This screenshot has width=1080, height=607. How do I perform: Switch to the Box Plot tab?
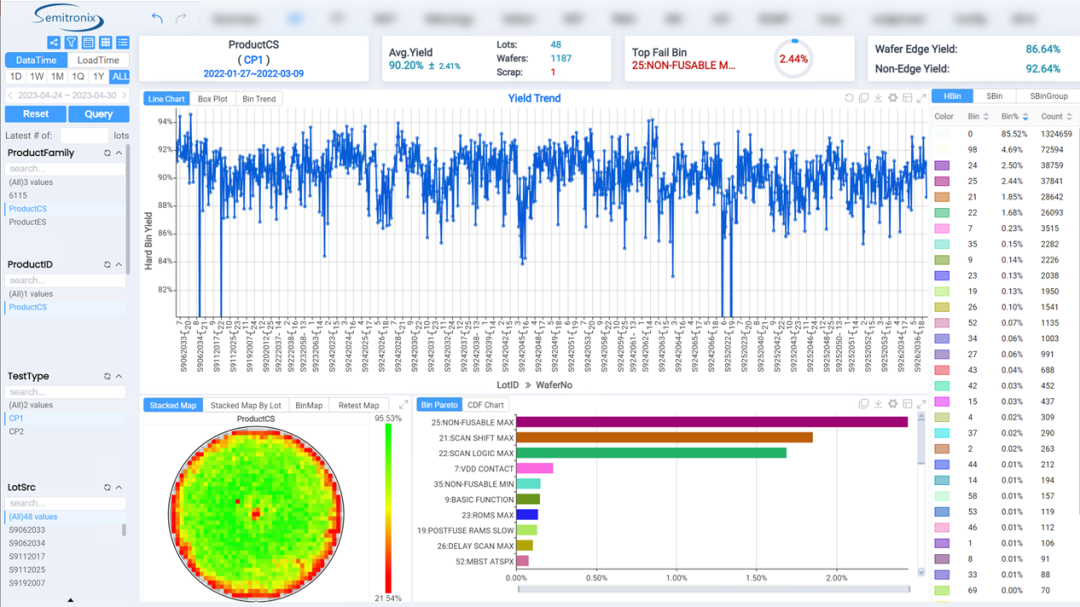212,99
